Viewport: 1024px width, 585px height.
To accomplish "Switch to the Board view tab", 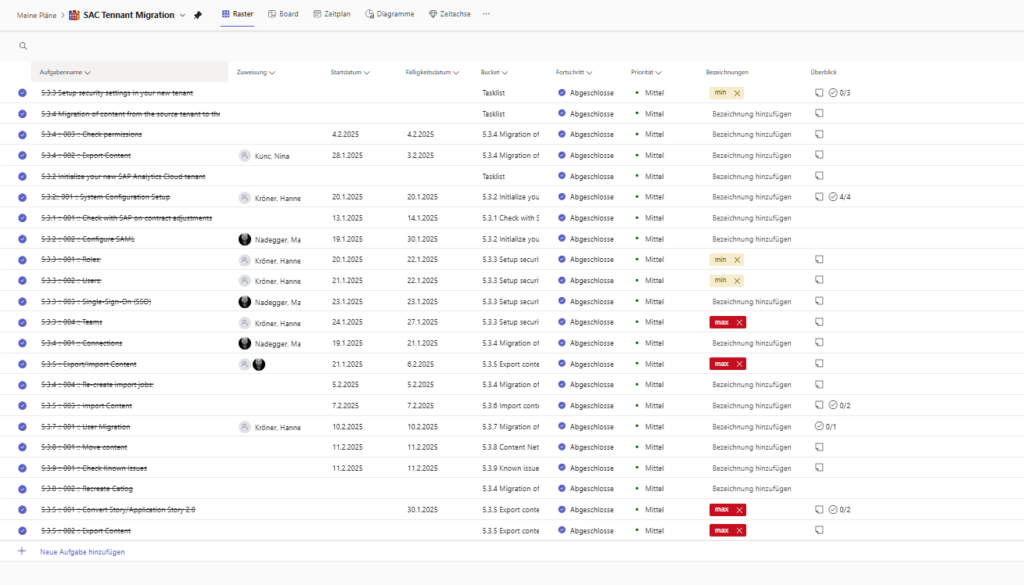I will (x=282, y=15).
